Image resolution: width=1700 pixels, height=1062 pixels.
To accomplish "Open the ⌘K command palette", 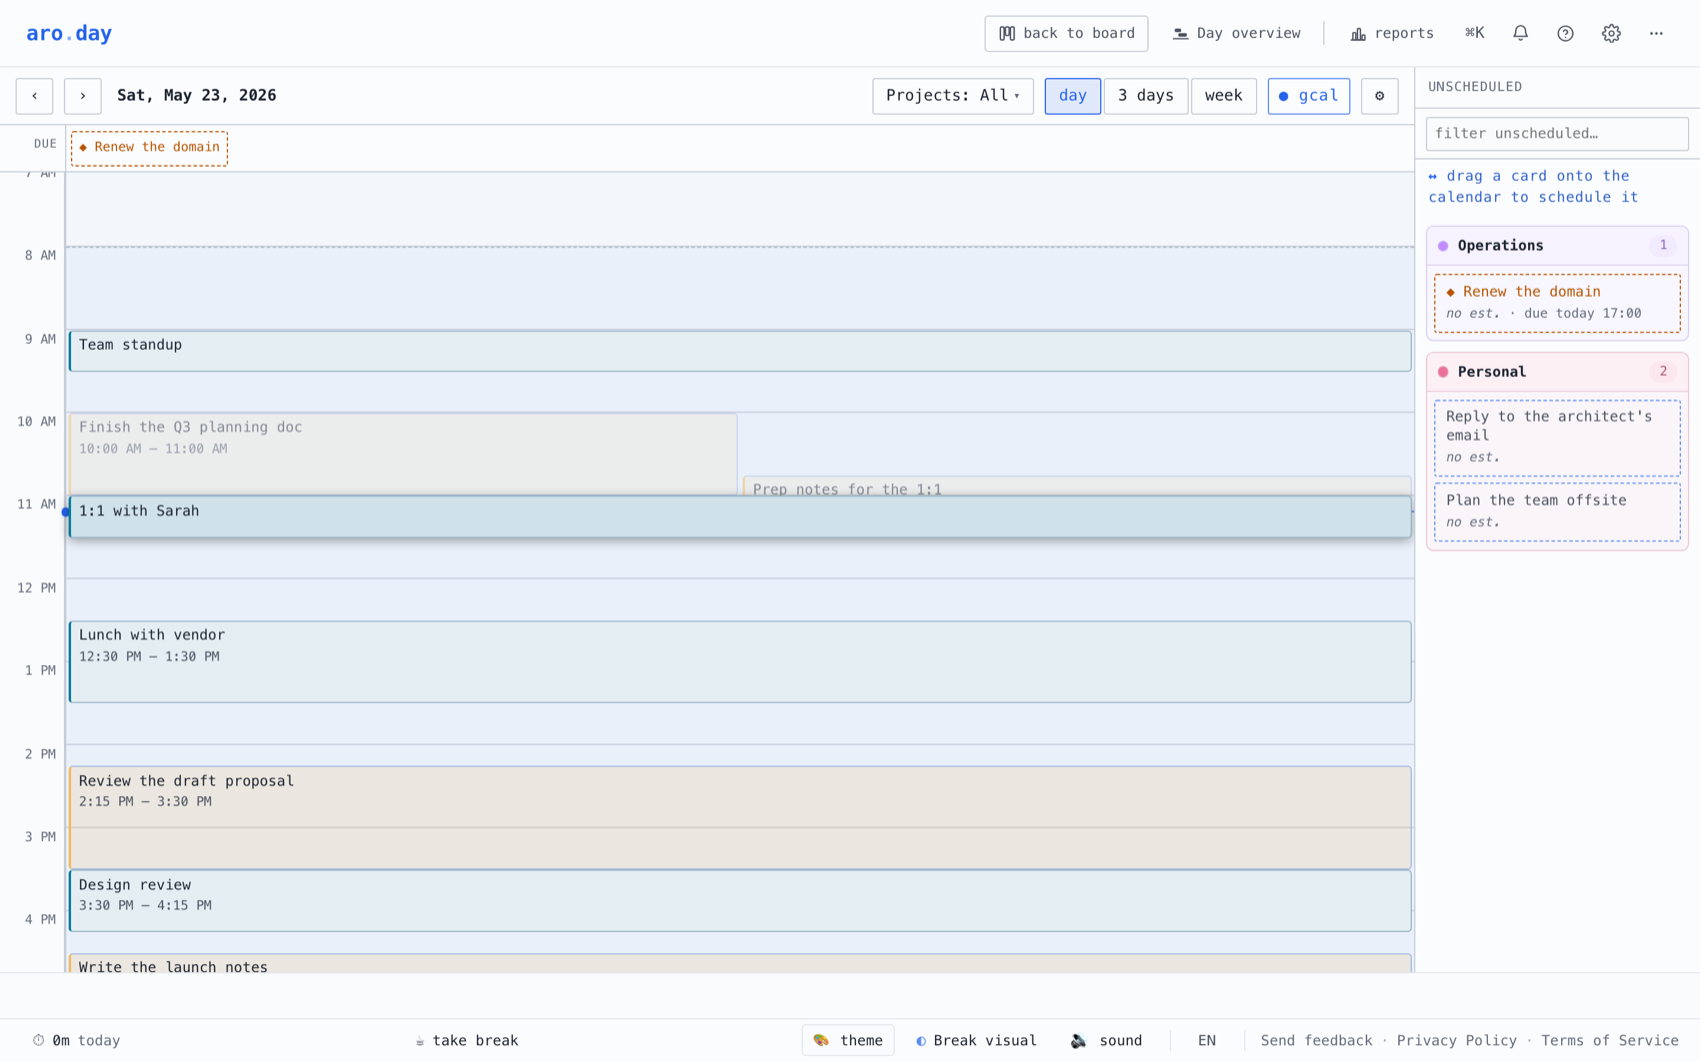I will click(x=1475, y=33).
